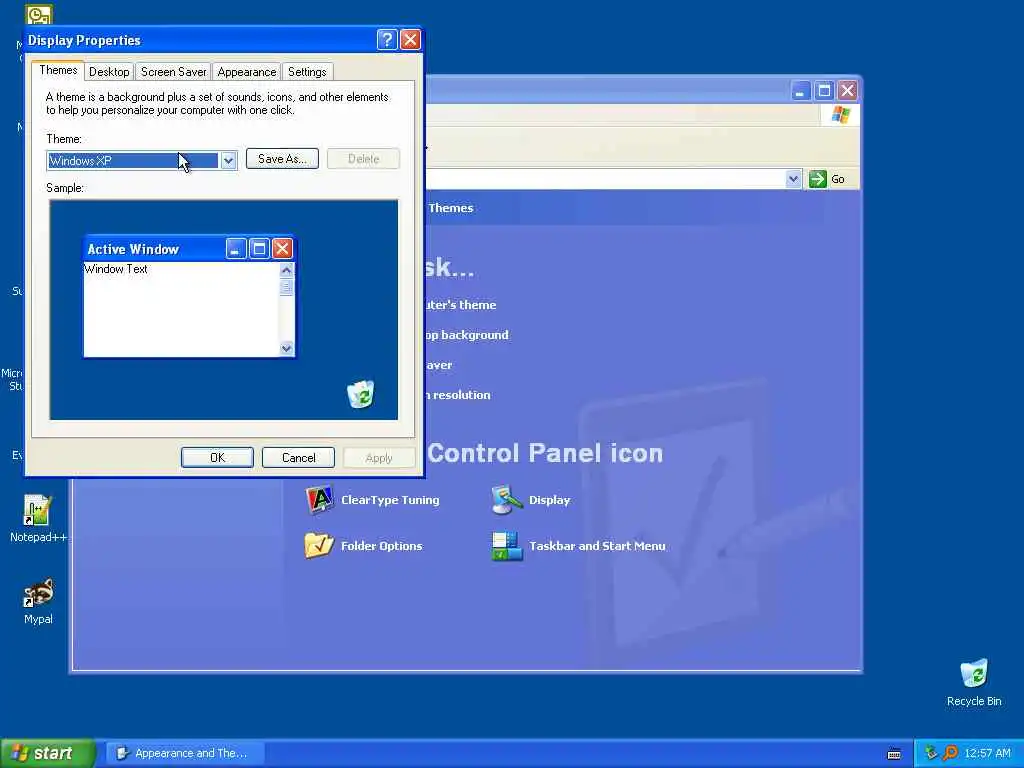
Task: Open the Display control panel icon
Action: [507, 500]
